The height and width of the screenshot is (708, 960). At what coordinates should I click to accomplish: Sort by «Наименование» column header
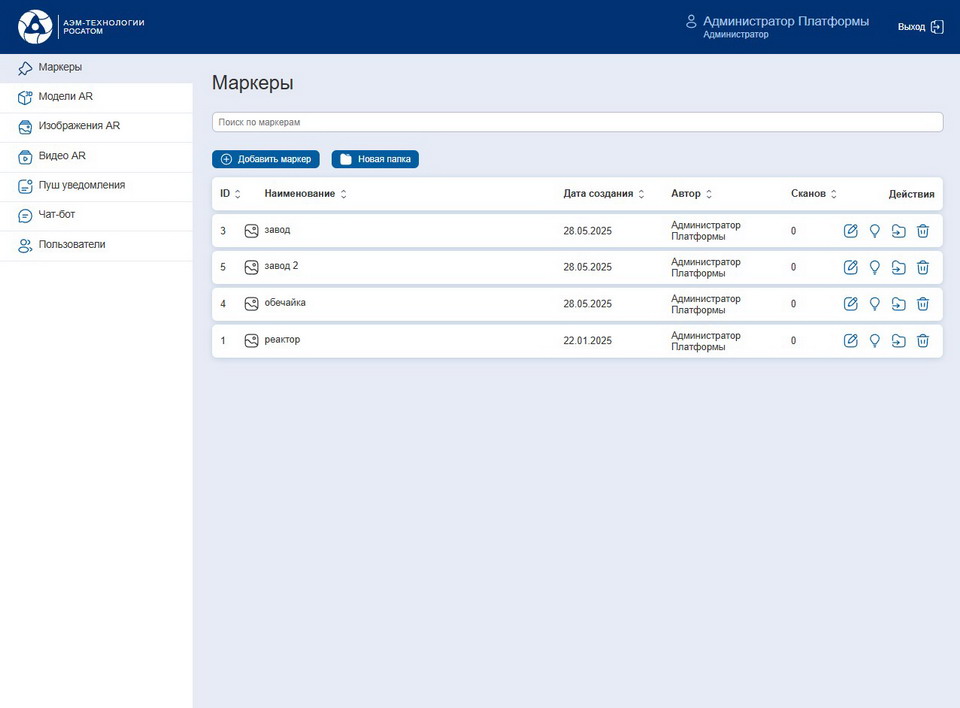coord(305,194)
